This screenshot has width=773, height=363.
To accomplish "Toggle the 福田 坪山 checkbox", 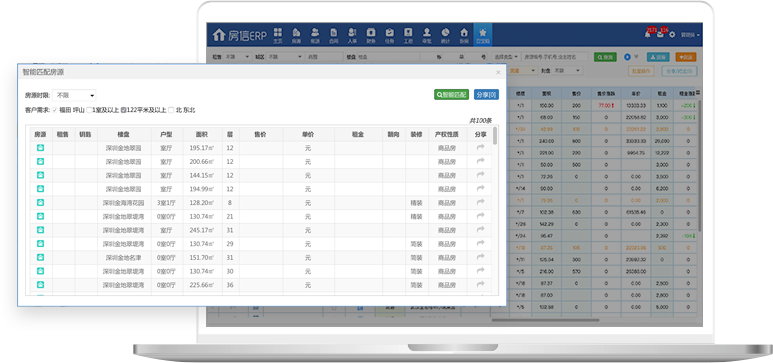I will click(x=55, y=110).
